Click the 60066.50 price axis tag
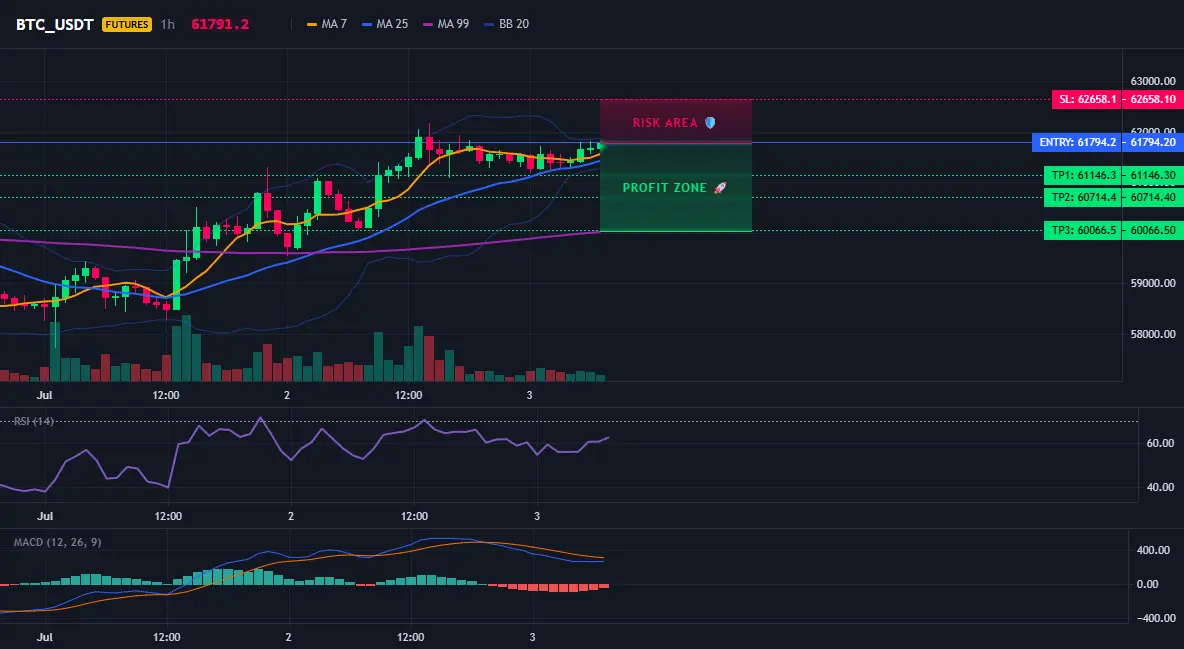The height and width of the screenshot is (649, 1184). (1153, 230)
